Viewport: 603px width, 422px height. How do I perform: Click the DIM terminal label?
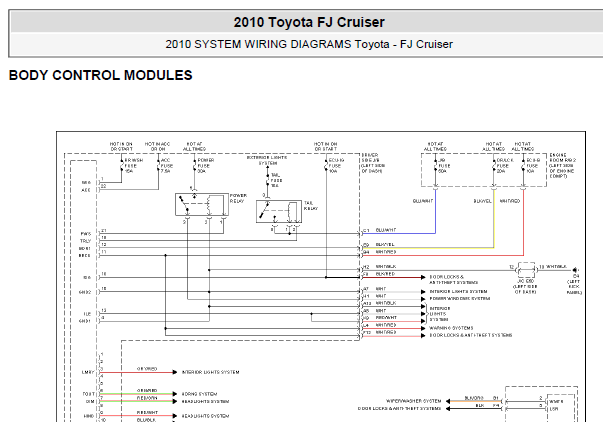pyautogui.click(x=90, y=402)
